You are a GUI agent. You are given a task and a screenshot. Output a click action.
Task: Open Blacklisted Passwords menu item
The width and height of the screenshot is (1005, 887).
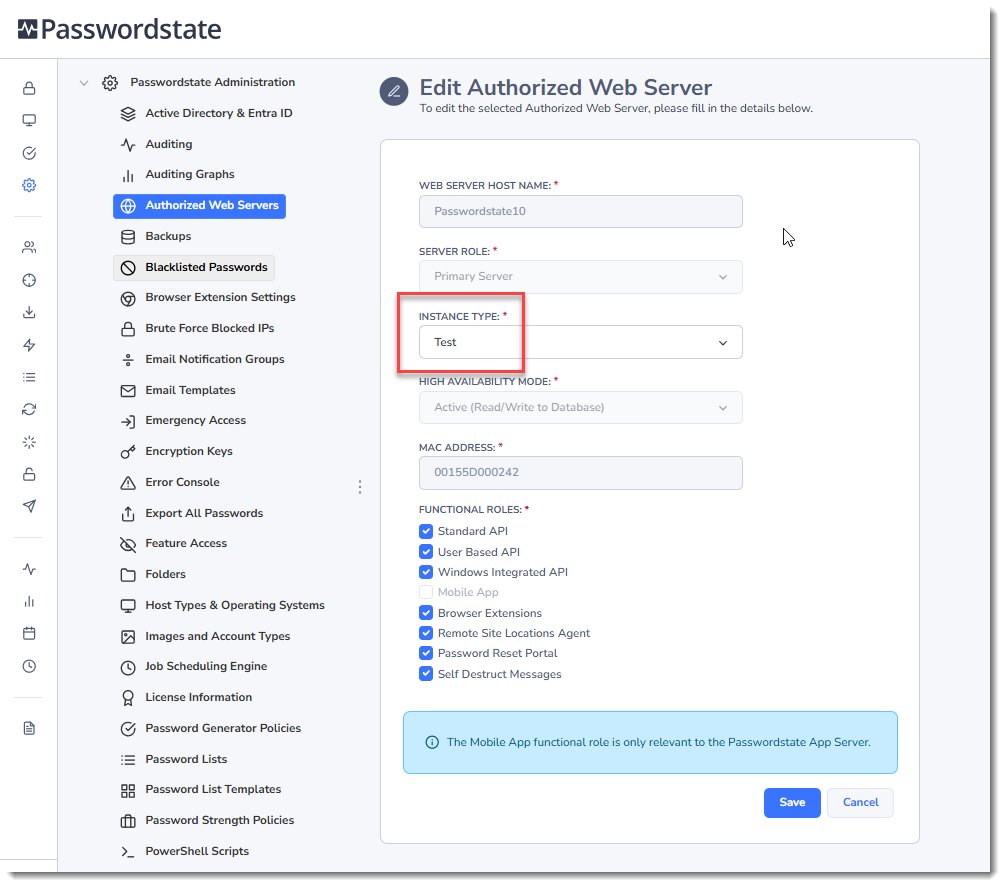pos(194,267)
